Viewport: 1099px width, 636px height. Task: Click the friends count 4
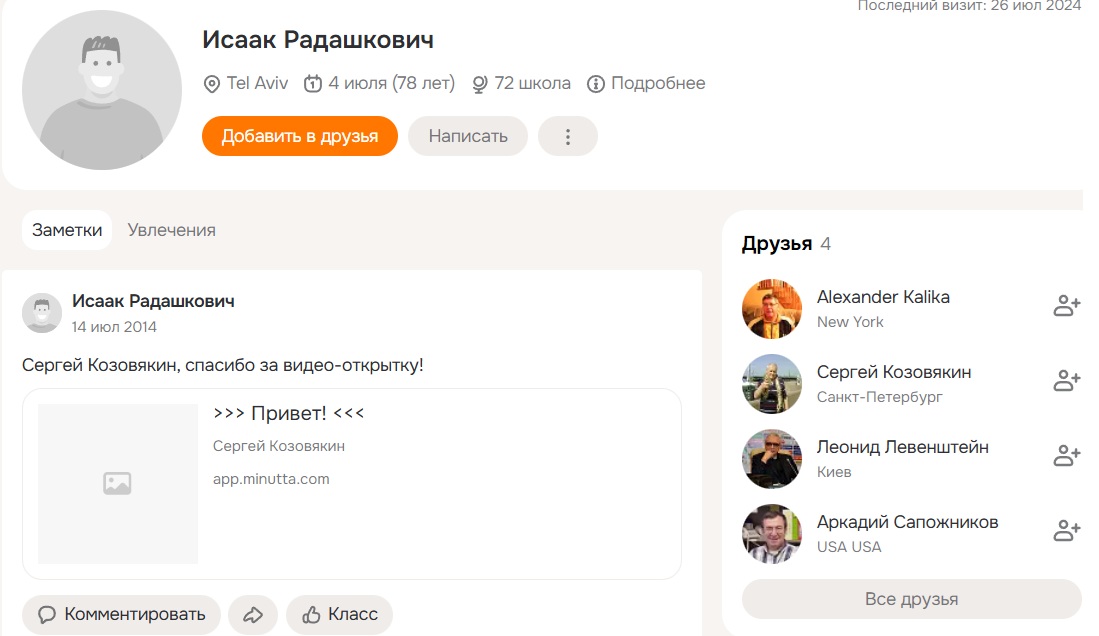coord(826,244)
